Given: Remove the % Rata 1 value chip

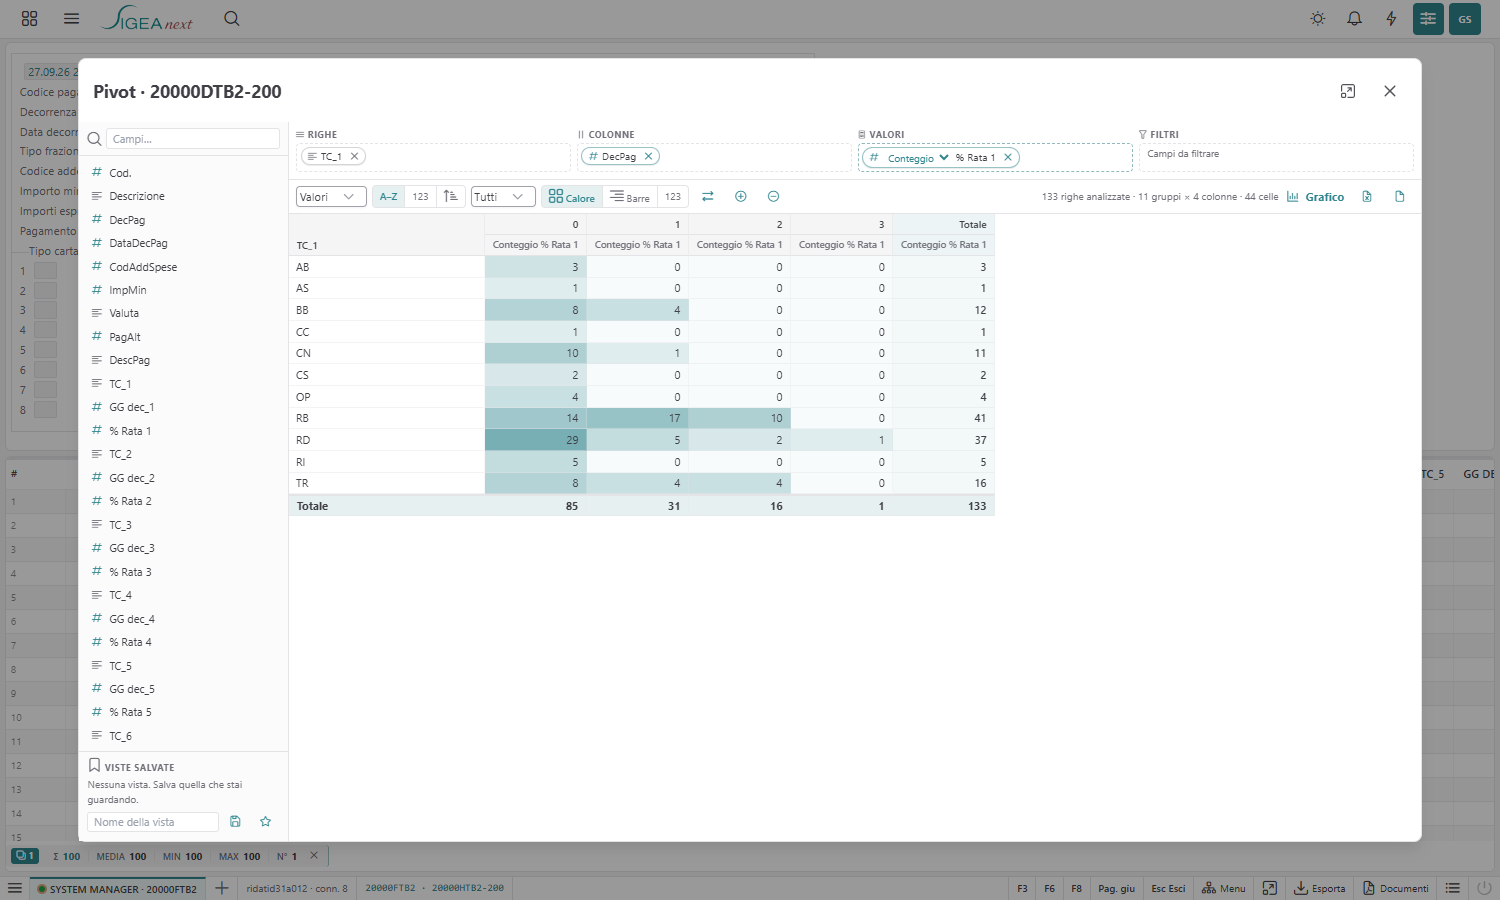Looking at the screenshot, I should [1008, 157].
